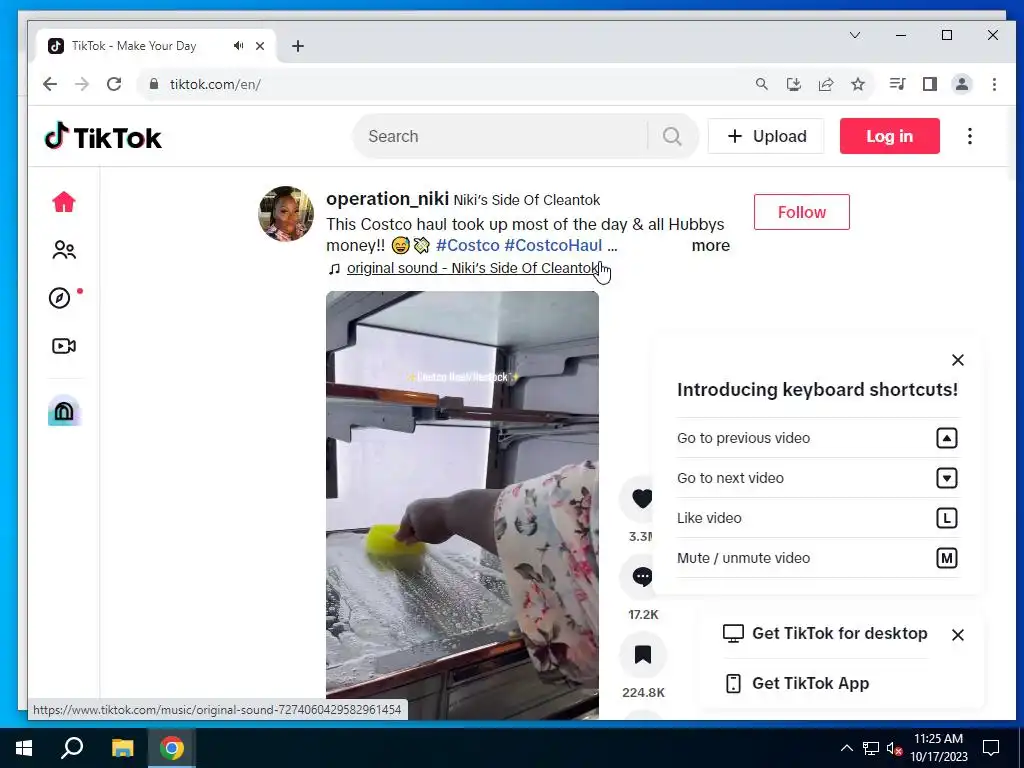
Task: Open Chrome's three-dot menu
Action: (994, 84)
